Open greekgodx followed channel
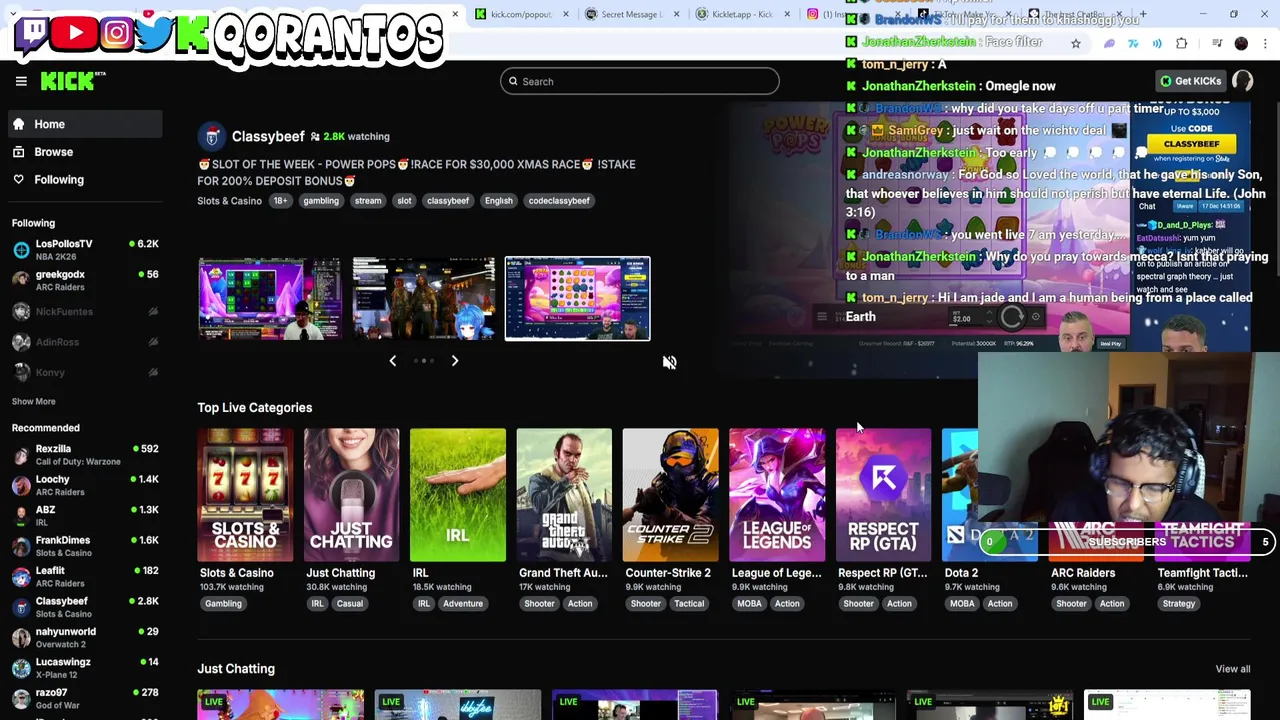The height and width of the screenshot is (720, 1280). click(84, 280)
